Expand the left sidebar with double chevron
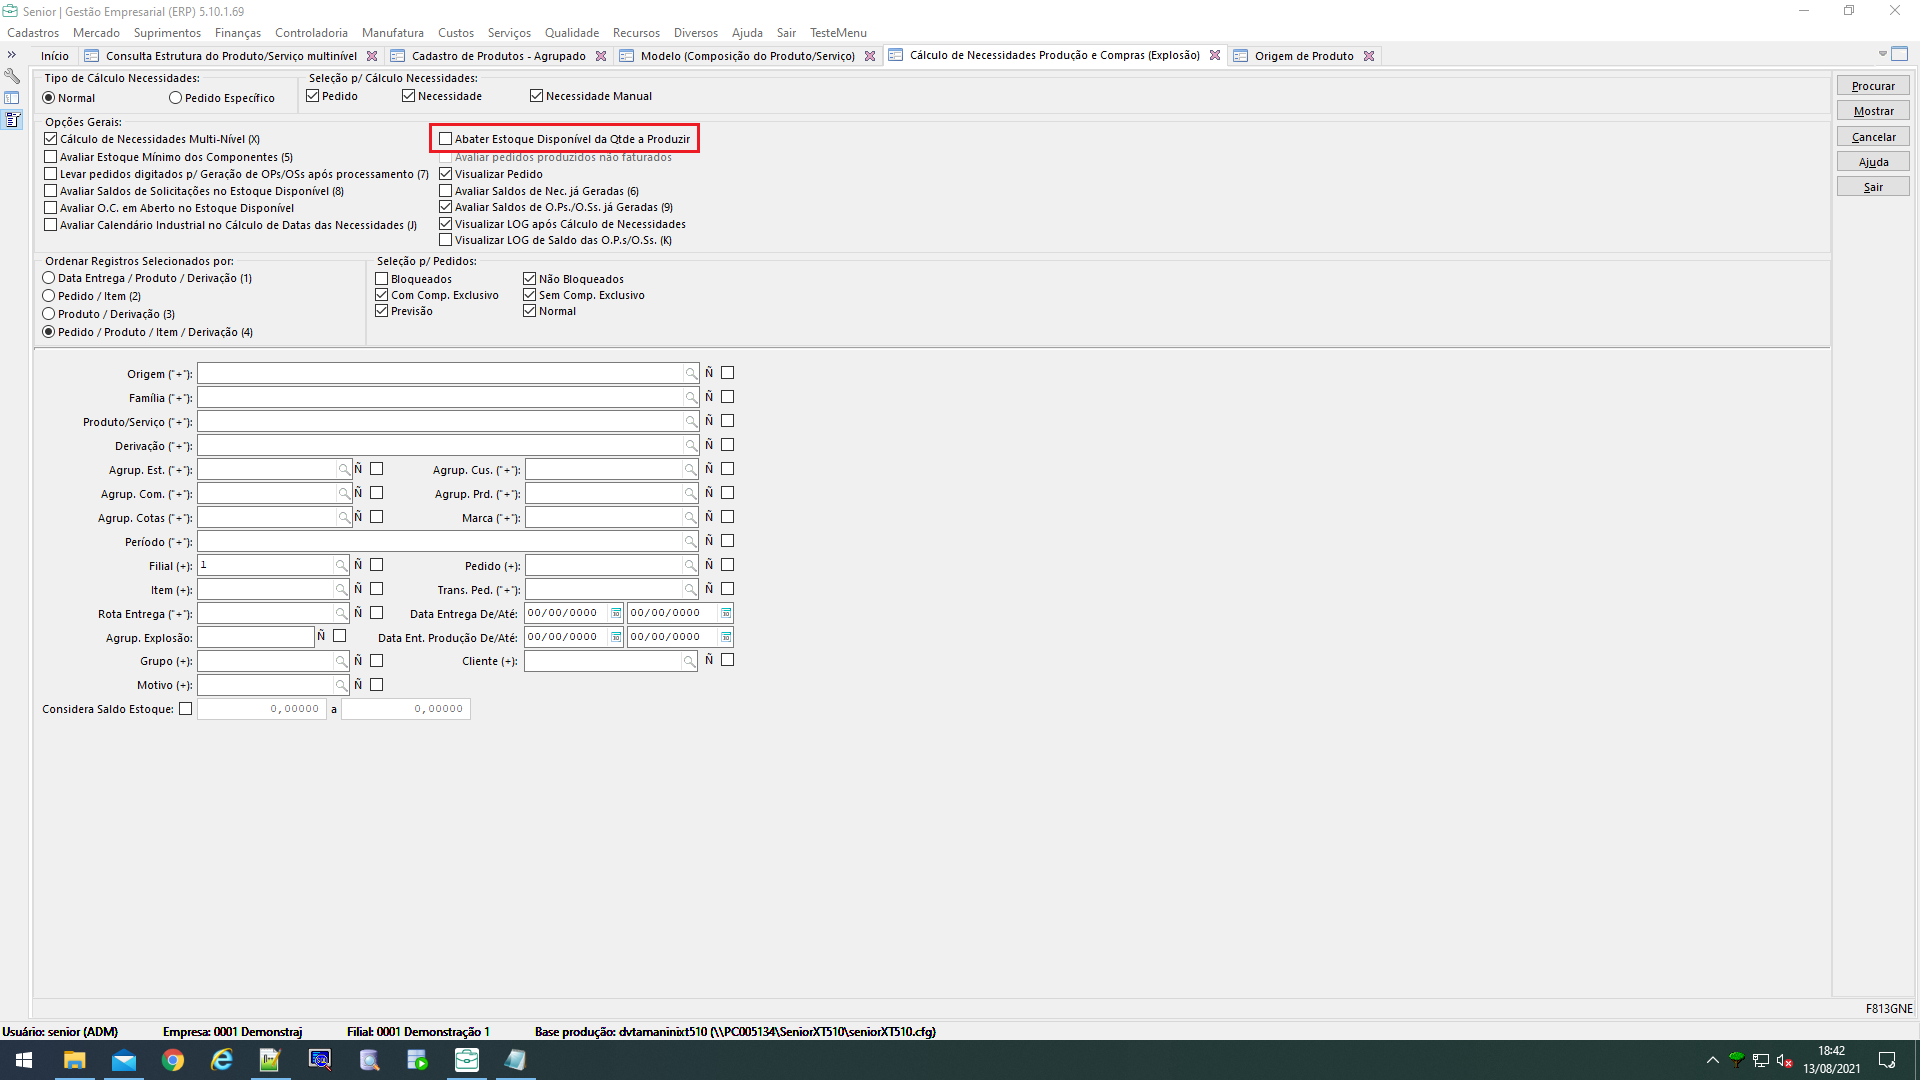The image size is (1920, 1080). click(12, 55)
